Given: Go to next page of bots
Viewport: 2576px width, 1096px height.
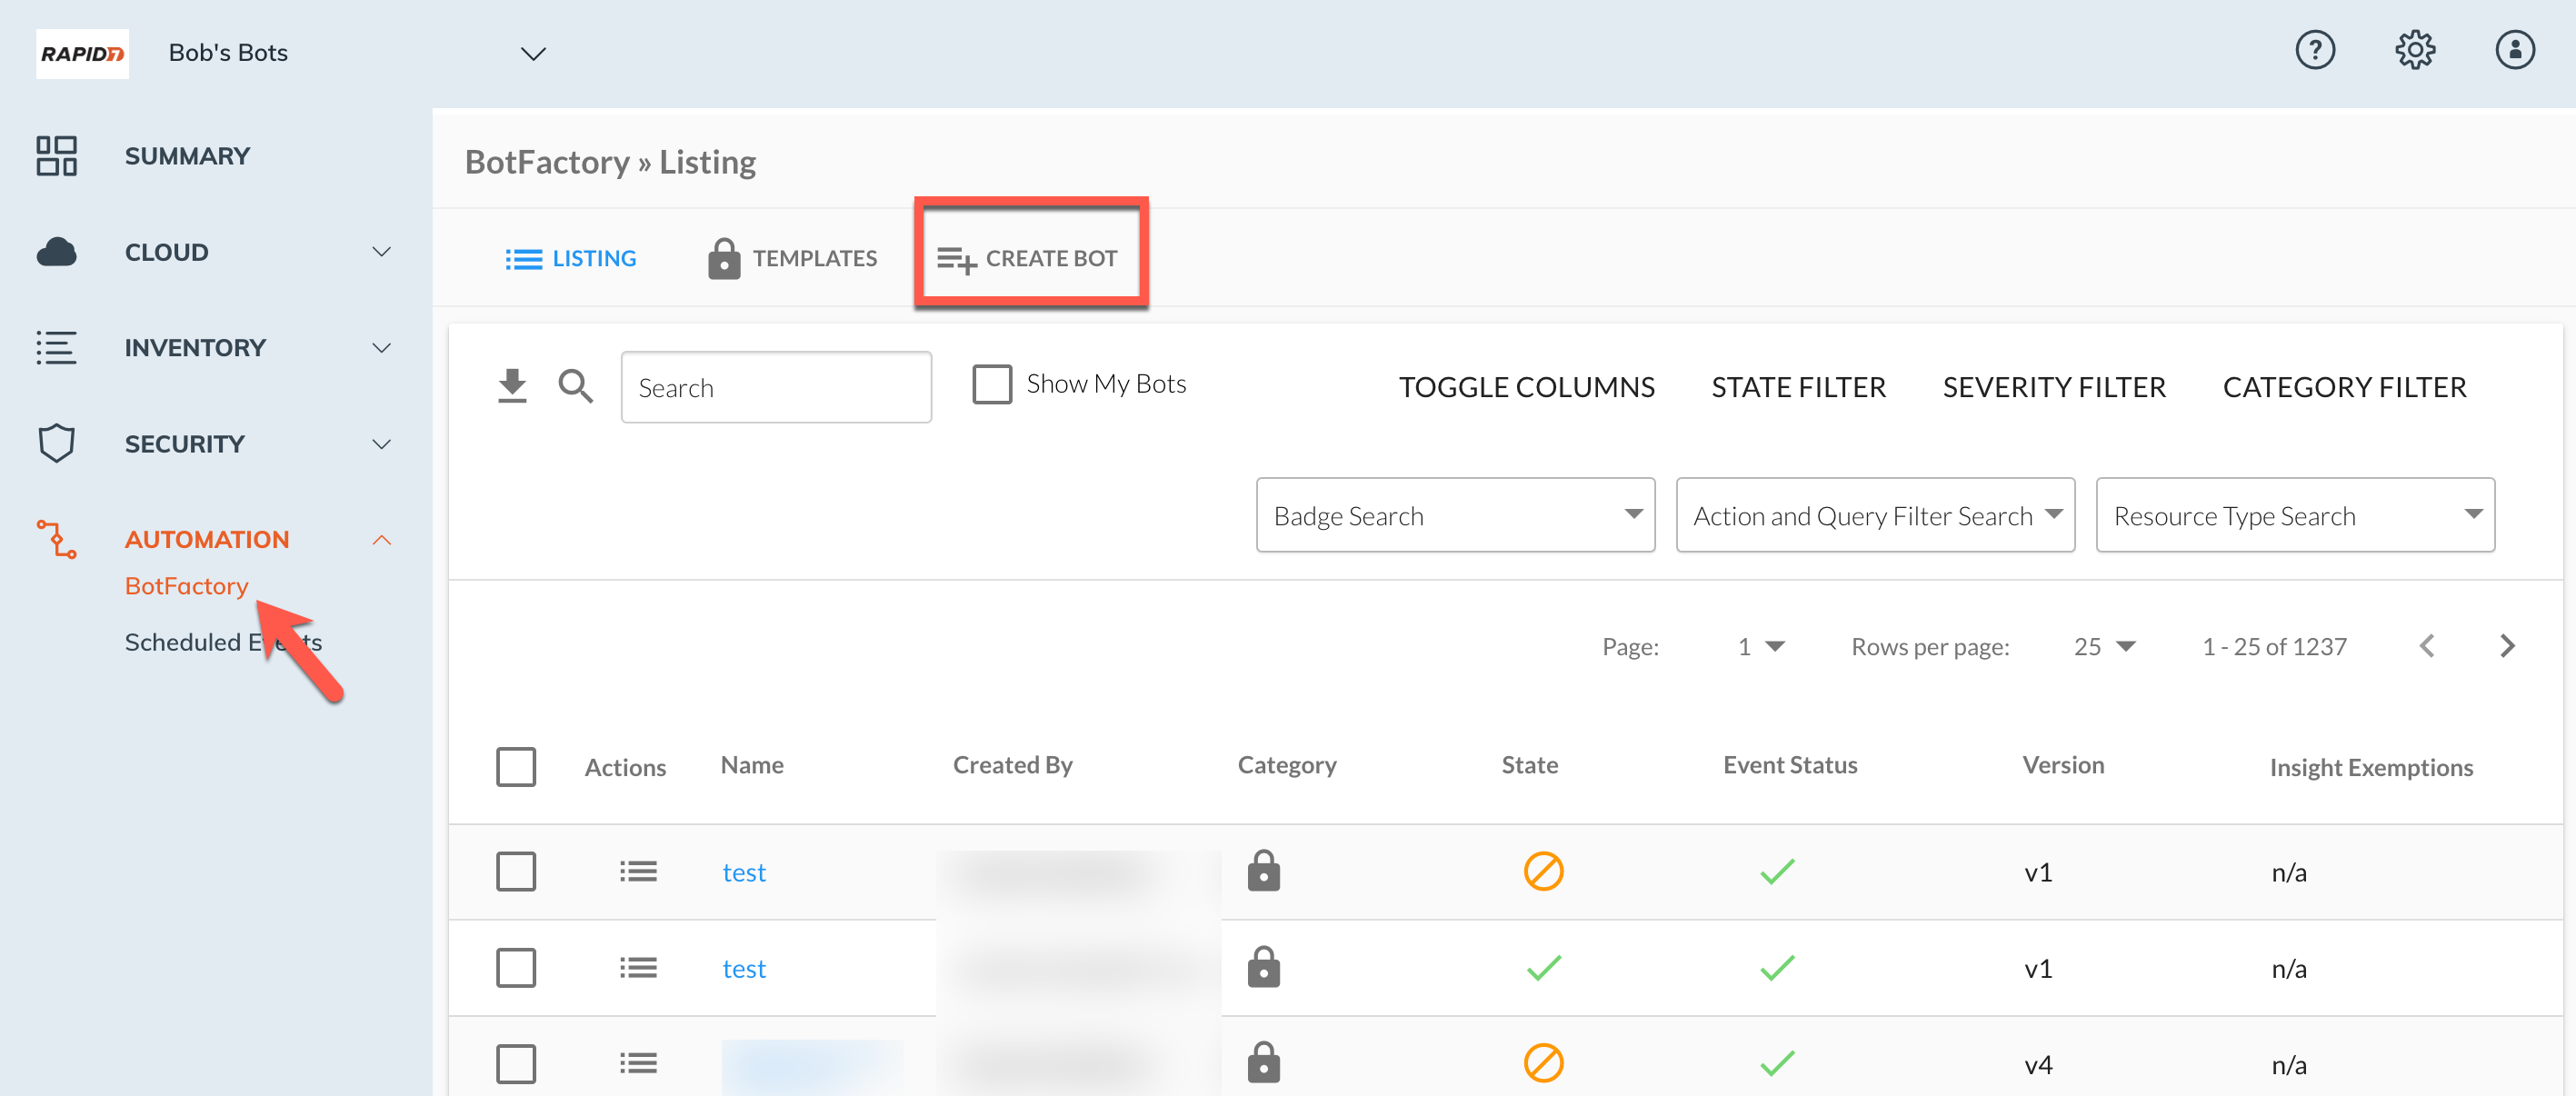Looking at the screenshot, I should coord(2506,646).
